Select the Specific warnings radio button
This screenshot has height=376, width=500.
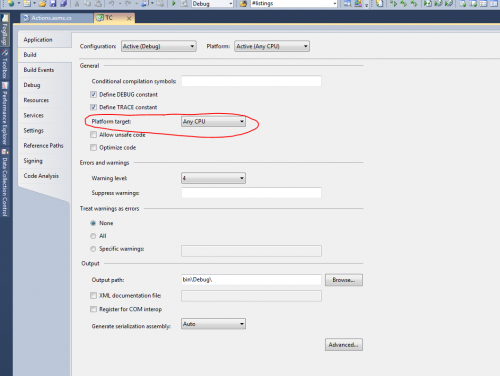(93, 249)
